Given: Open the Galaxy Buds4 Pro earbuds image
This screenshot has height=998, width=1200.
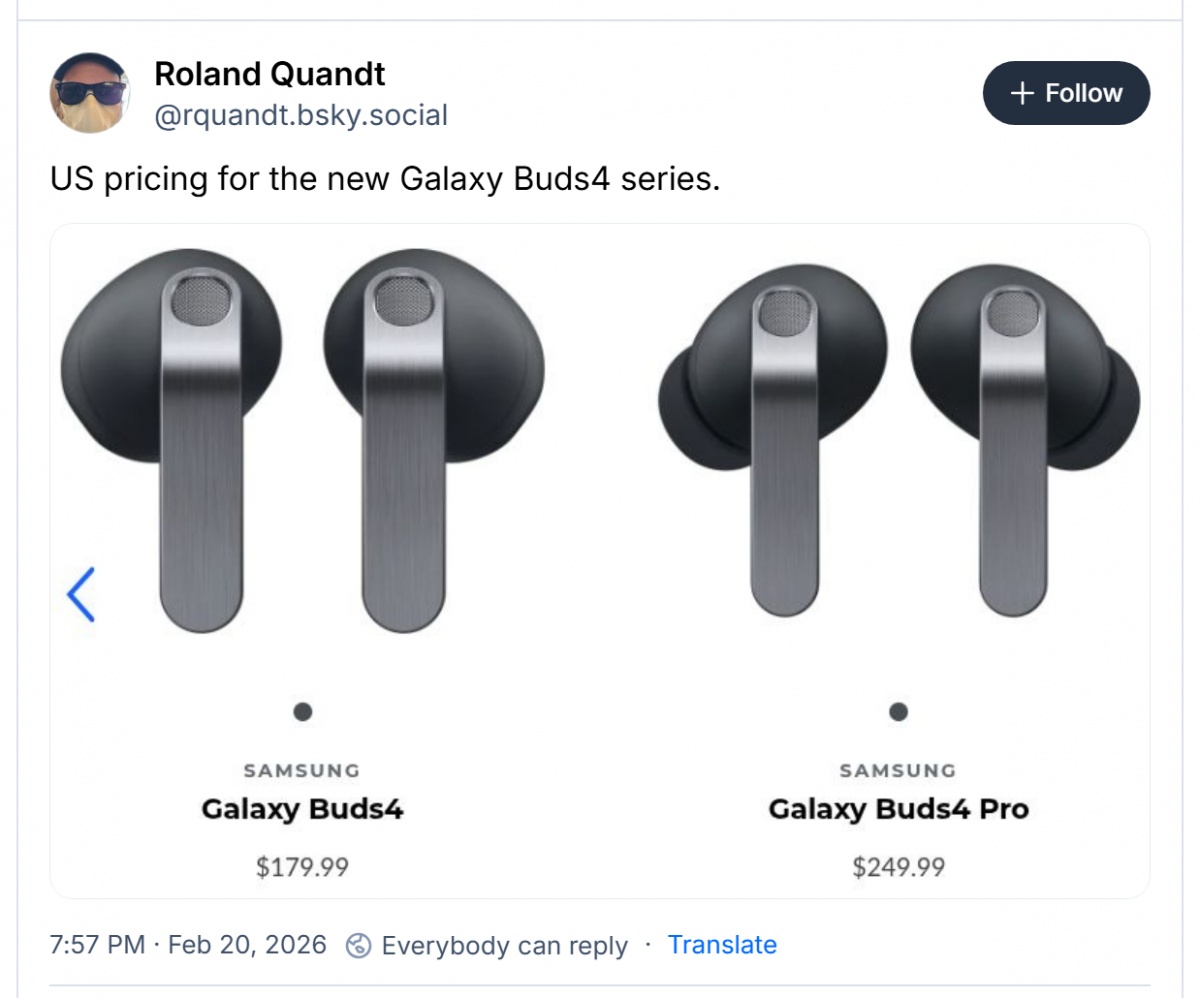Looking at the screenshot, I should (898, 440).
